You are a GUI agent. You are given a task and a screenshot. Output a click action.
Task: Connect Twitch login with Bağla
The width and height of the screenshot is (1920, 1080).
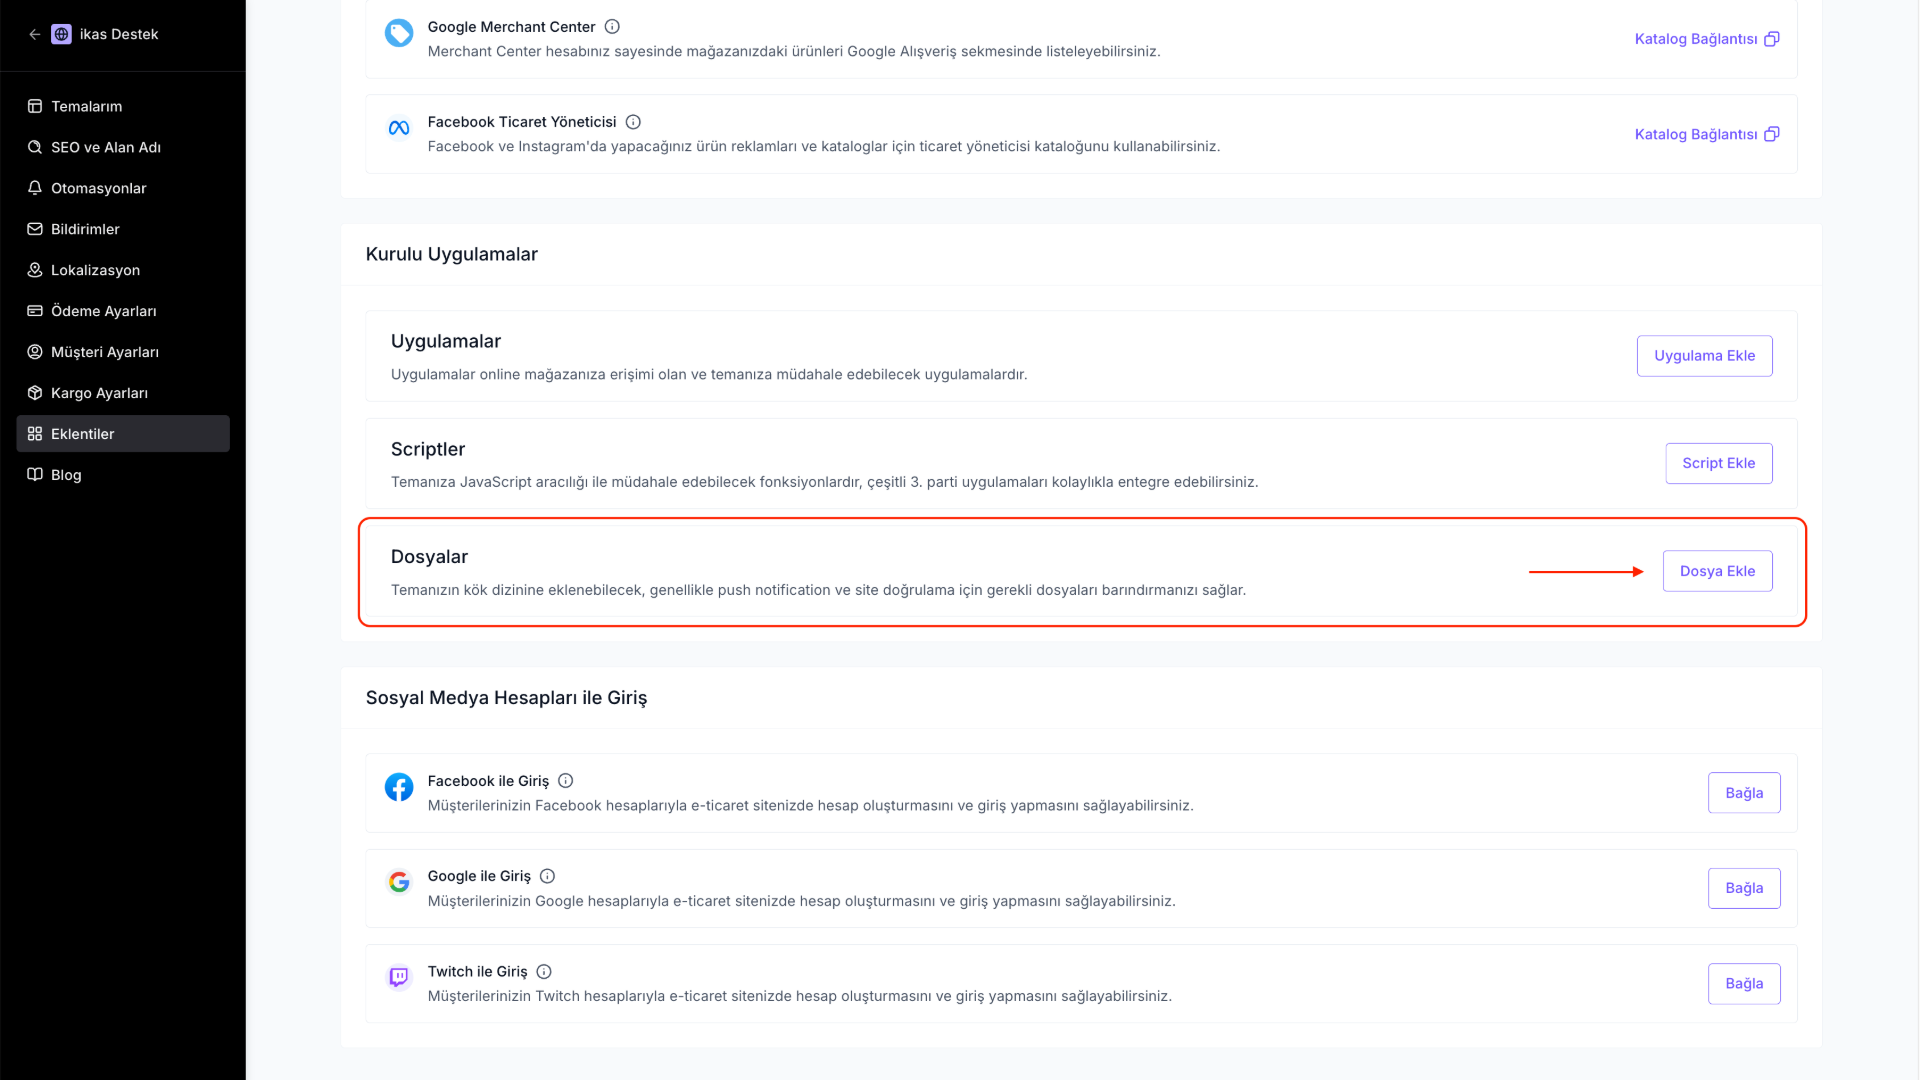tap(1744, 984)
